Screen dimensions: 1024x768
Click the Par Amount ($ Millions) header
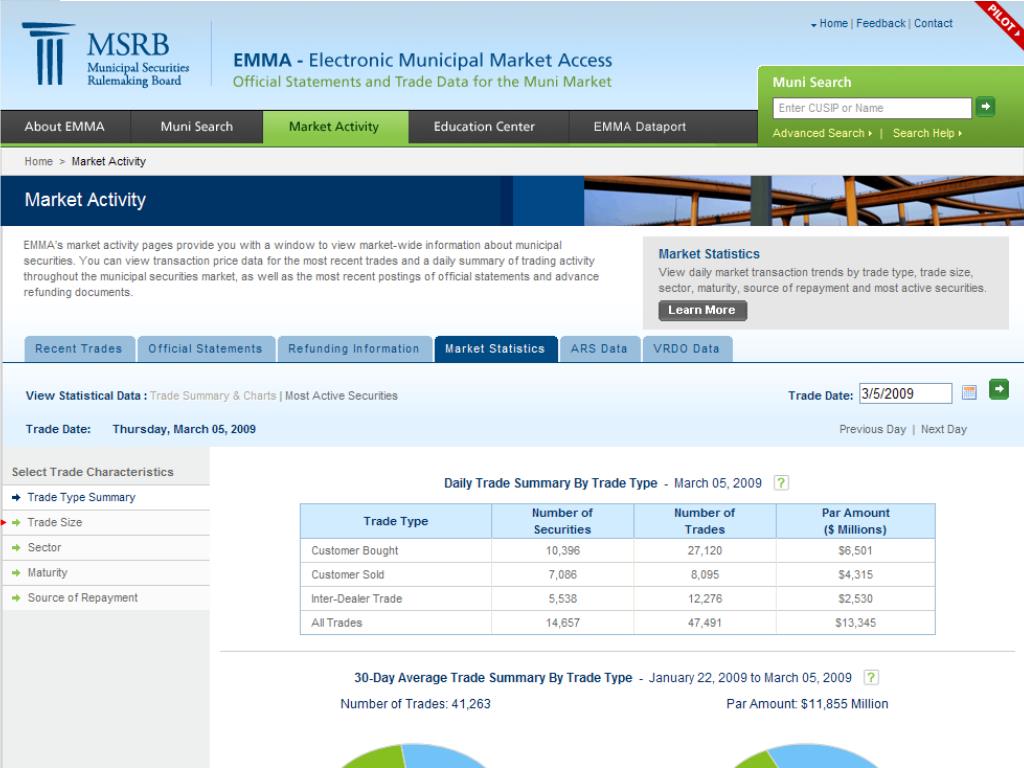[x=856, y=521]
